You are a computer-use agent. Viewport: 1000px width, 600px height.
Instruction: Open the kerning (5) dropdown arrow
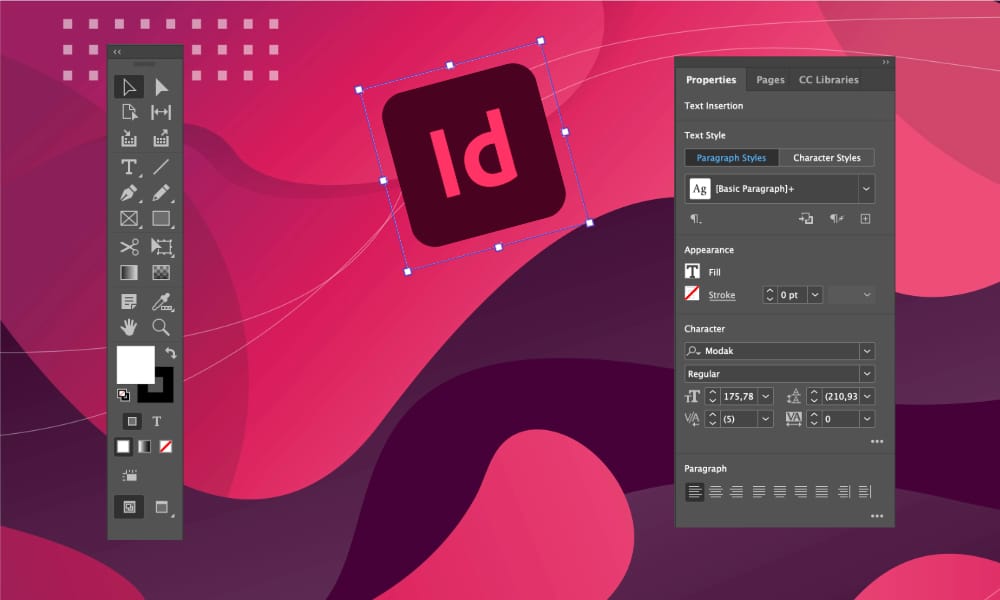[x=766, y=419]
